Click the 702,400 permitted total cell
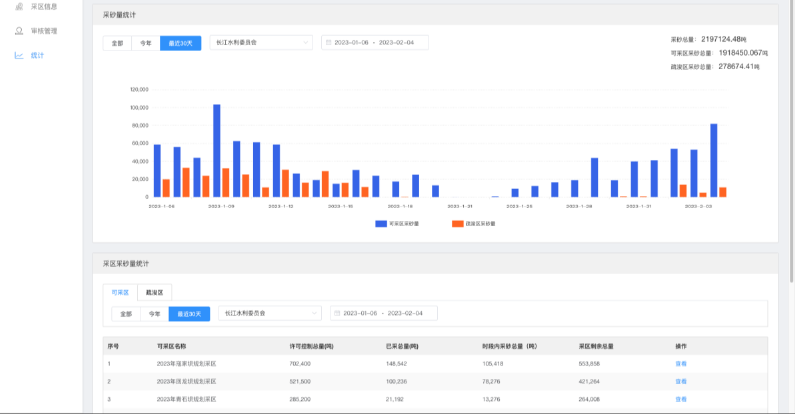795x414 pixels. click(x=300, y=364)
